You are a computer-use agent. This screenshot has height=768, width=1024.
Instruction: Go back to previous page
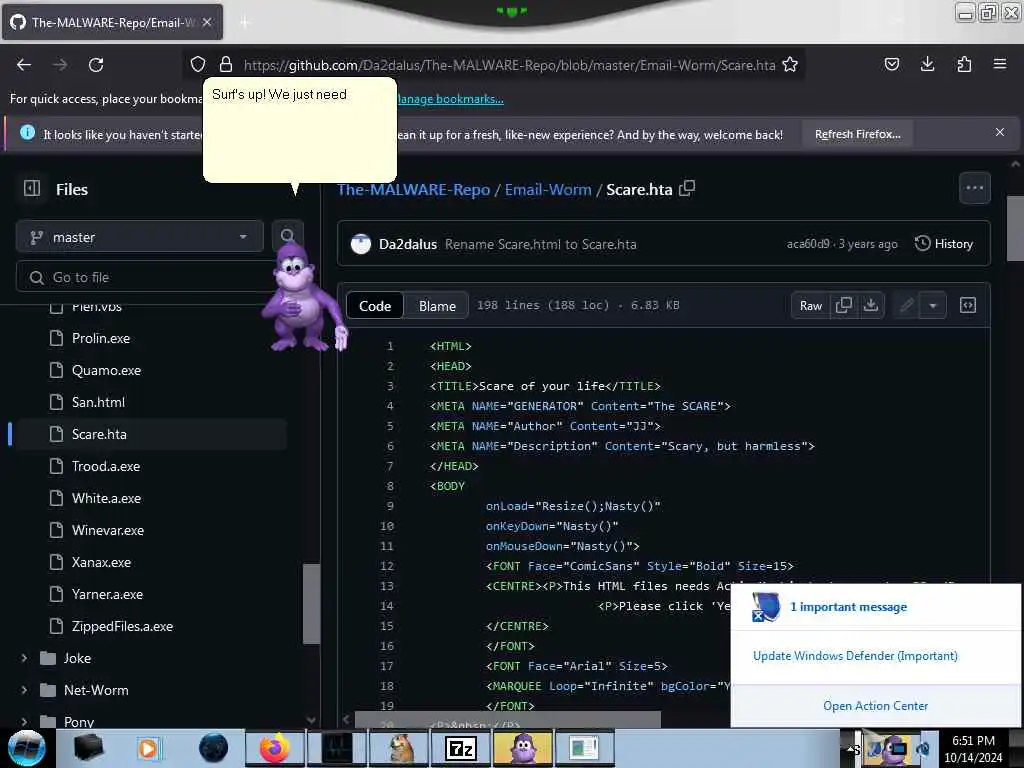coord(24,65)
